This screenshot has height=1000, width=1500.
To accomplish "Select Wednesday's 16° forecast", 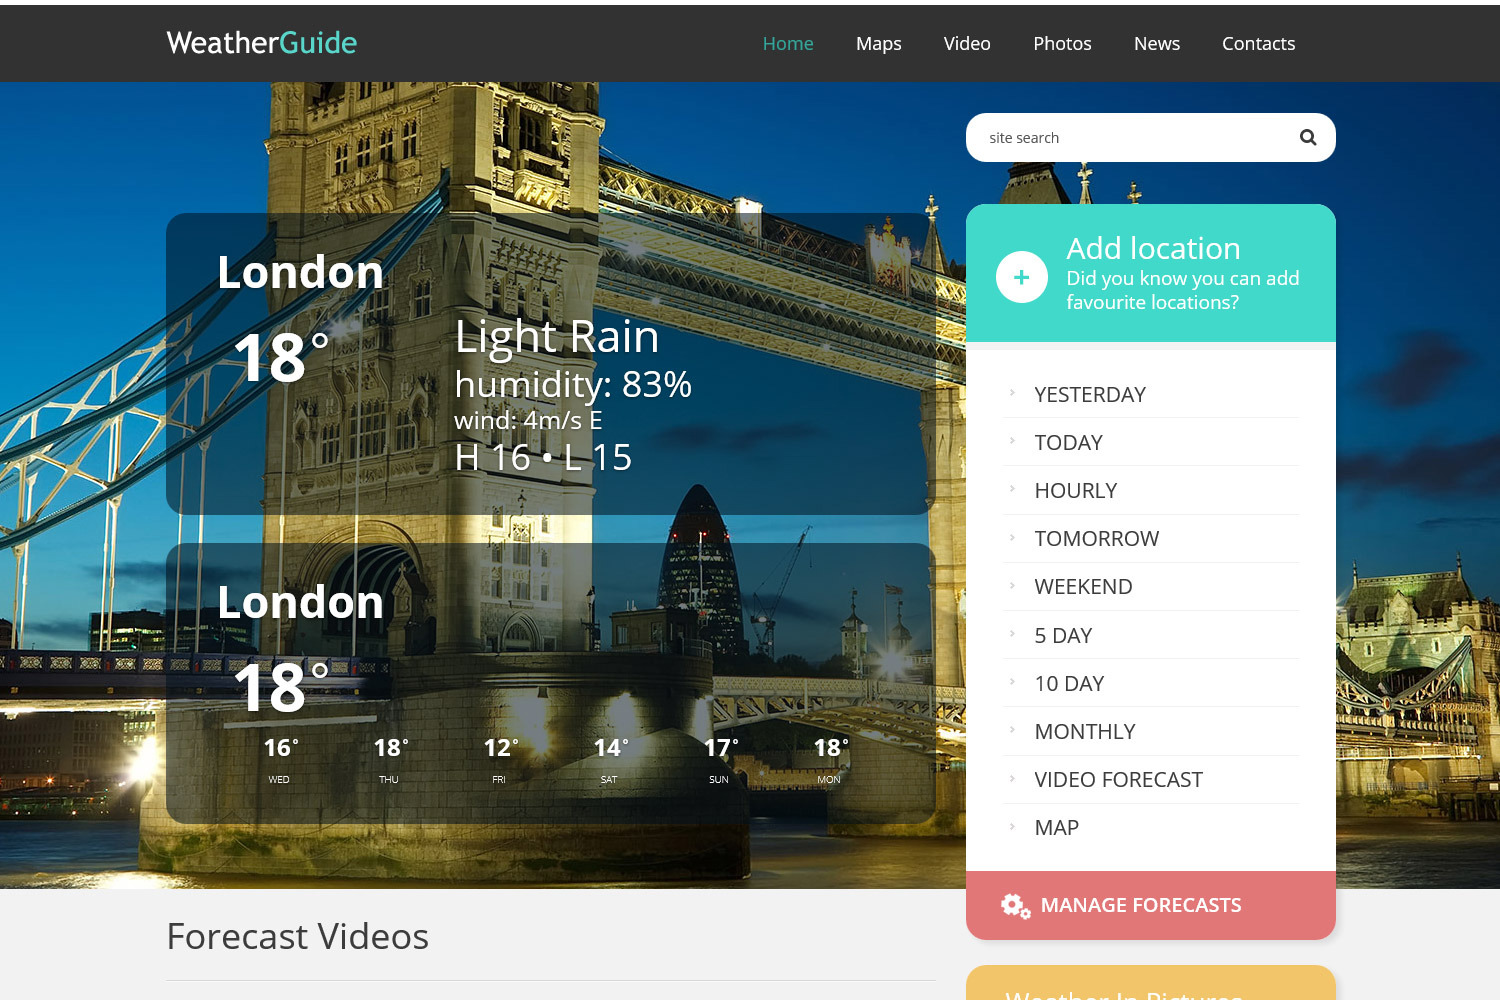I will click(279, 757).
